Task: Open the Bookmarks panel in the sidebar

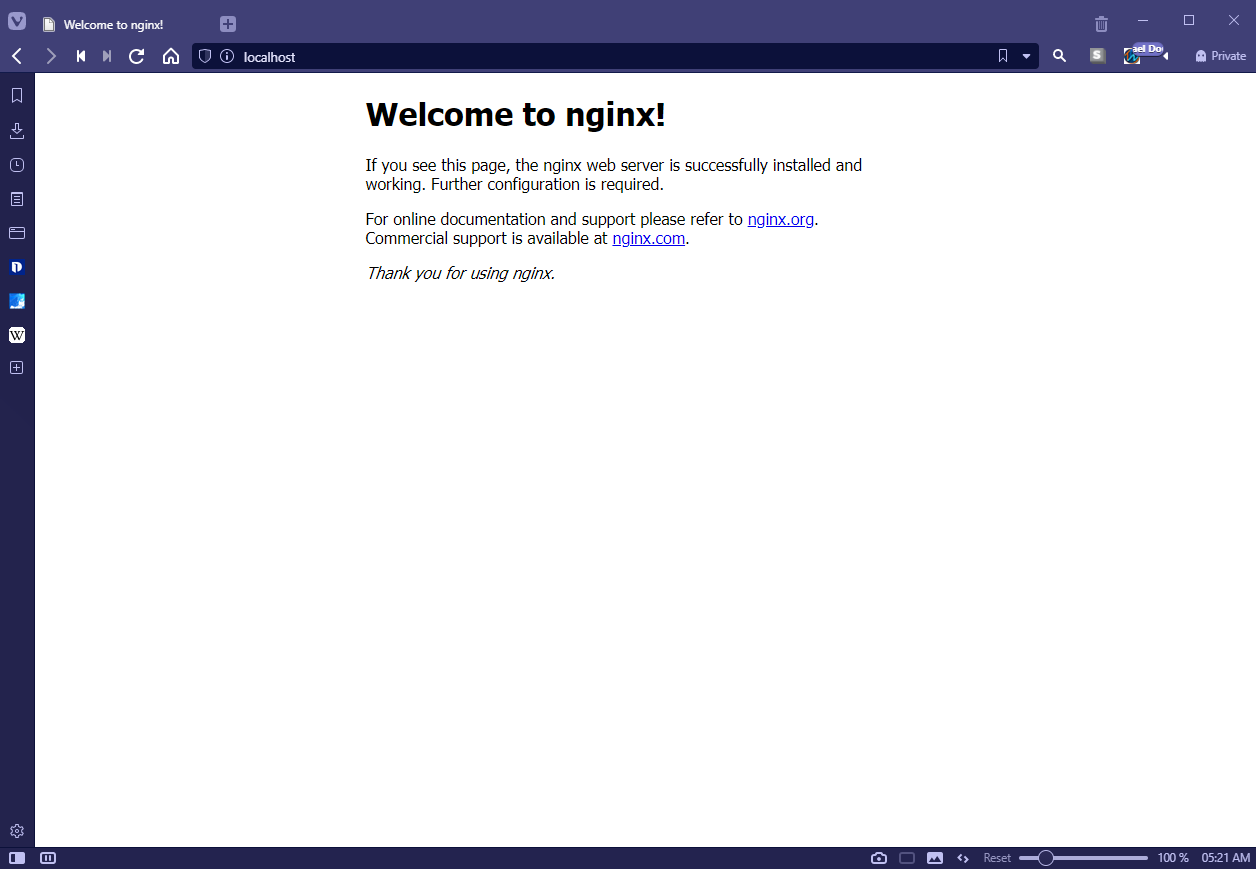Action: coord(17,96)
